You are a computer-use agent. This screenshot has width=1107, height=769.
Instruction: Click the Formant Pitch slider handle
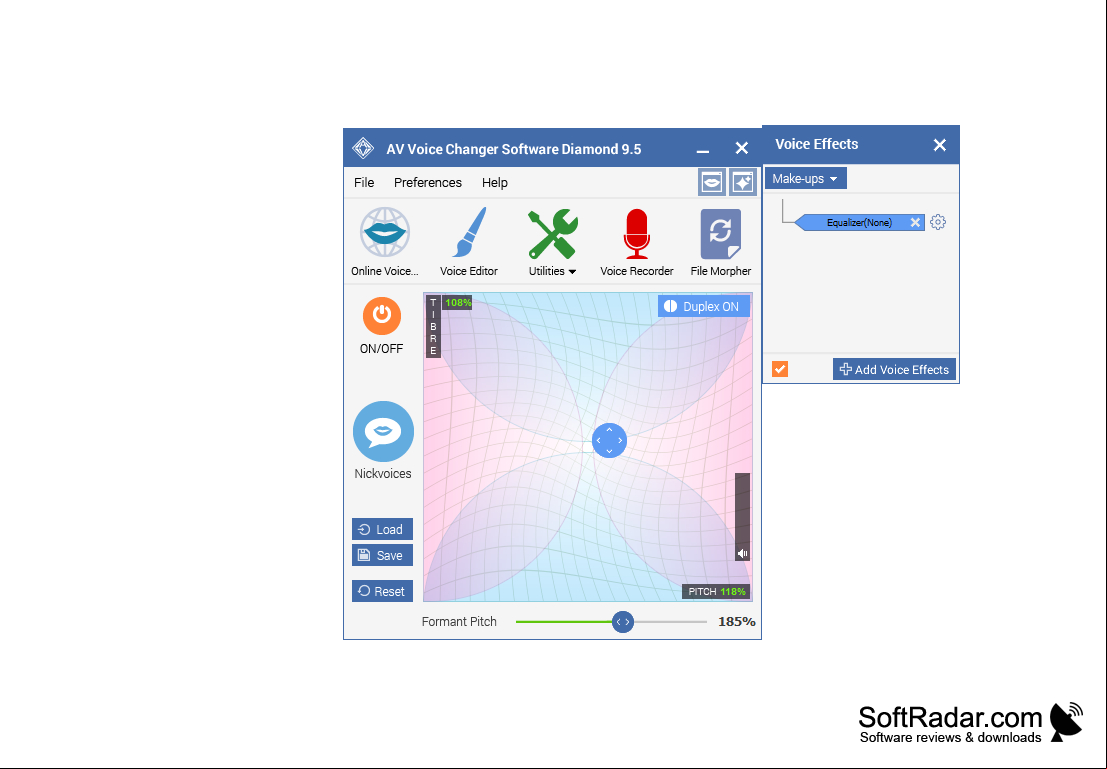pyautogui.click(x=623, y=622)
